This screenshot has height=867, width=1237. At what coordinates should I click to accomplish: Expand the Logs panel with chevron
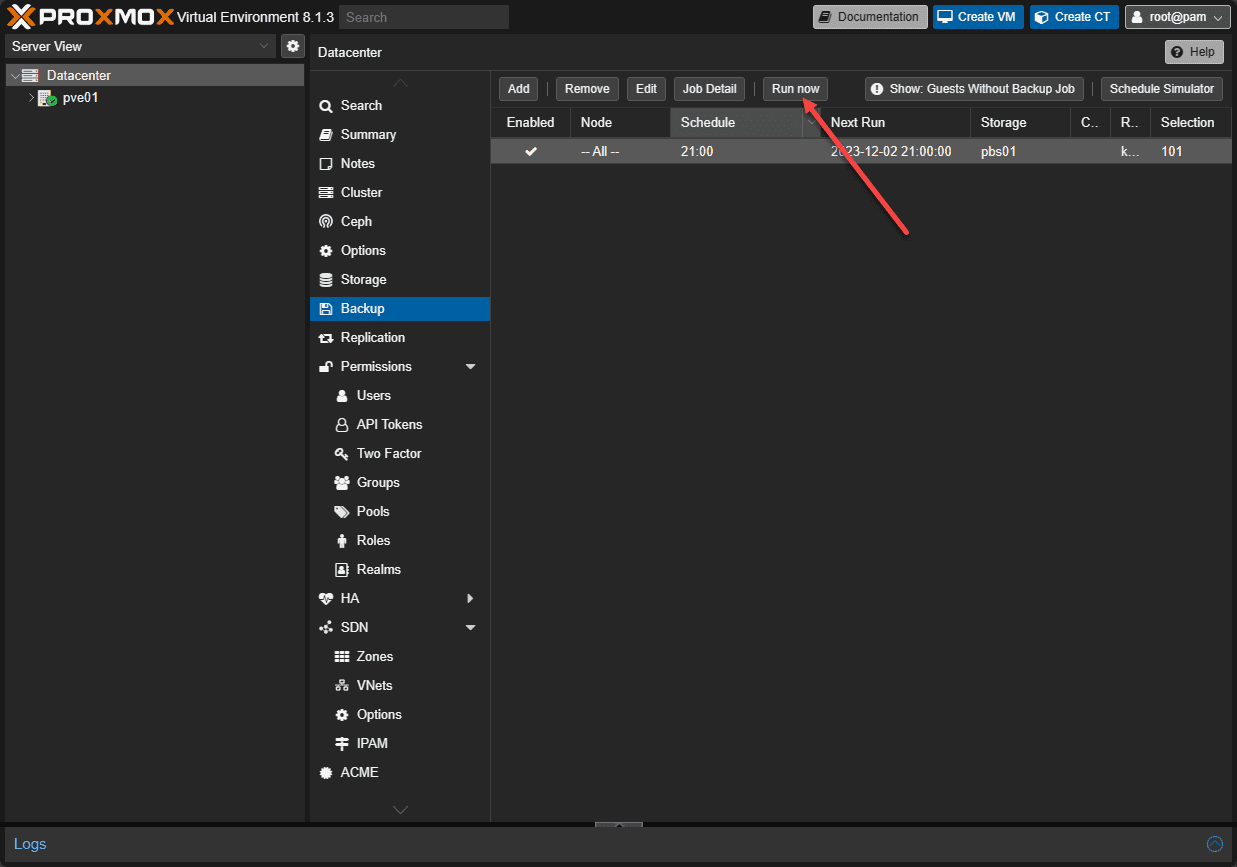coord(1214,844)
